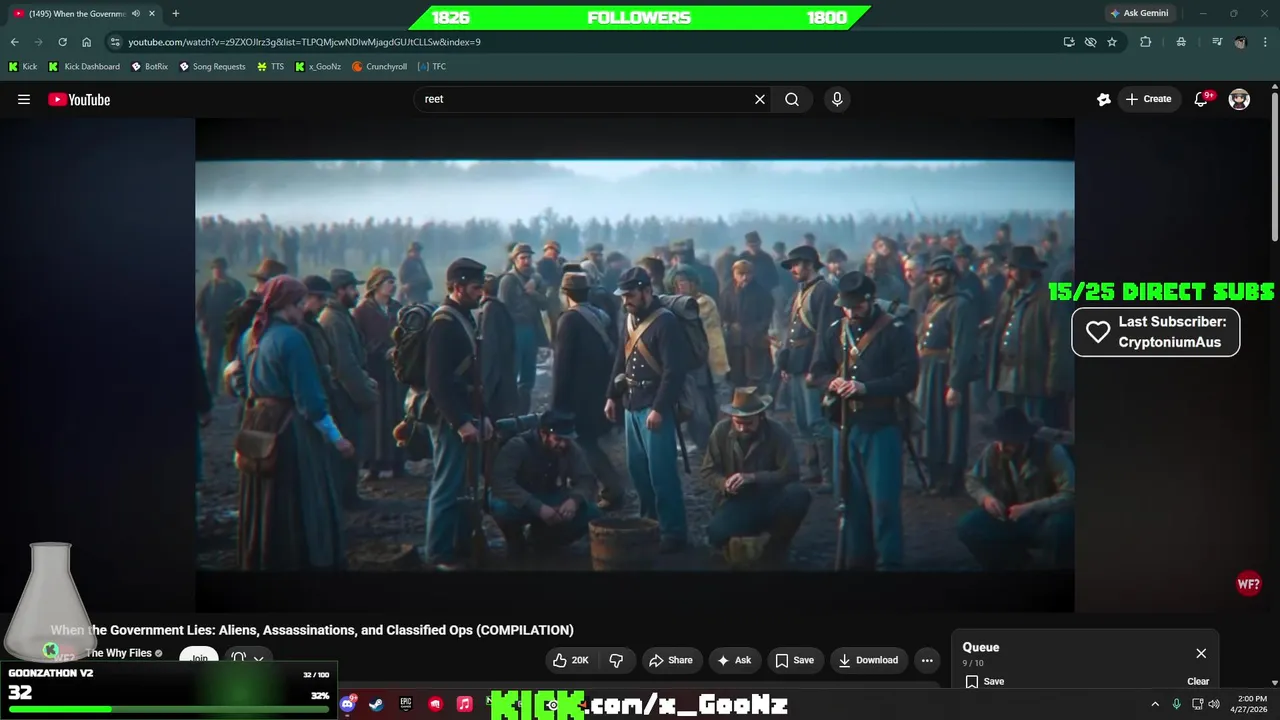The width and height of the screenshot is (1280, 720).
Task: Submit search with magnifier button
Action: click(x=792, y=99)
